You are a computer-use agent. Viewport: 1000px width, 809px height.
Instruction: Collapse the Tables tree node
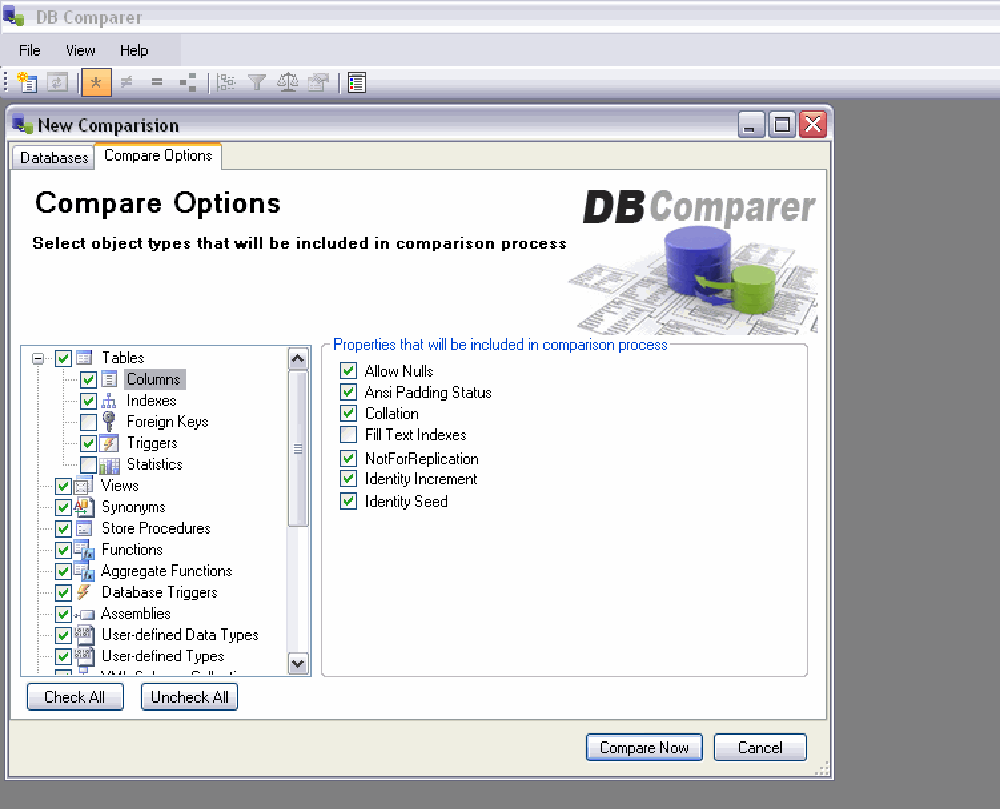point(38,358)
